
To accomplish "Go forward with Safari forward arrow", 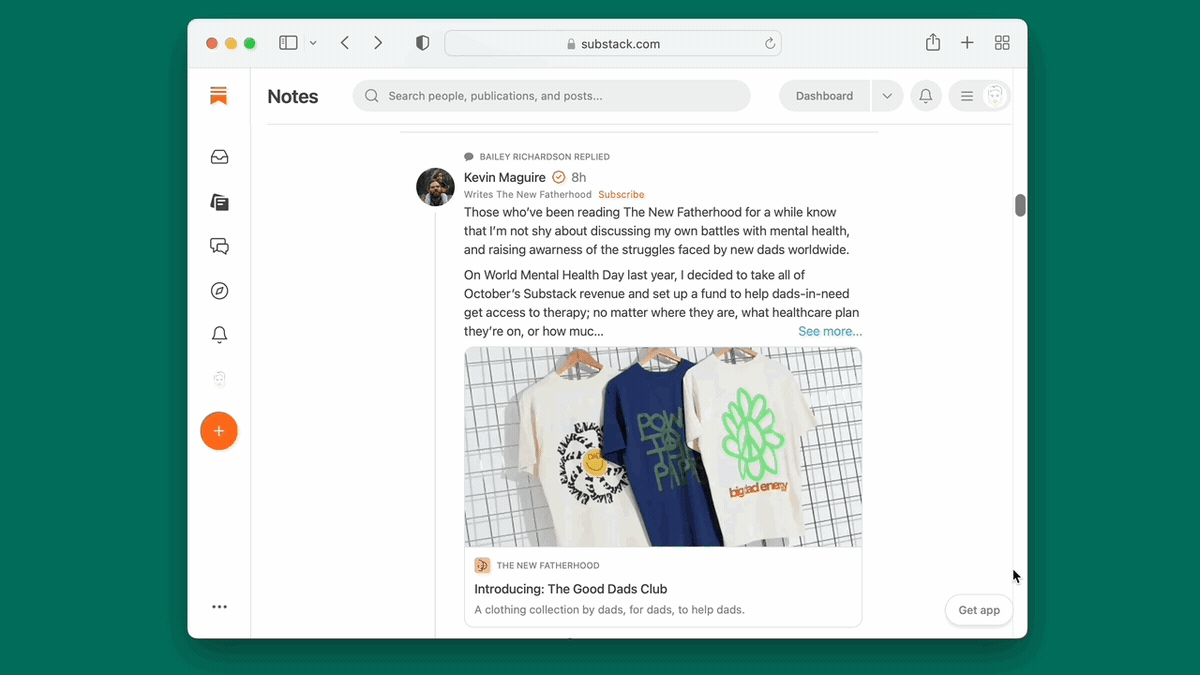I will [378, 43].
